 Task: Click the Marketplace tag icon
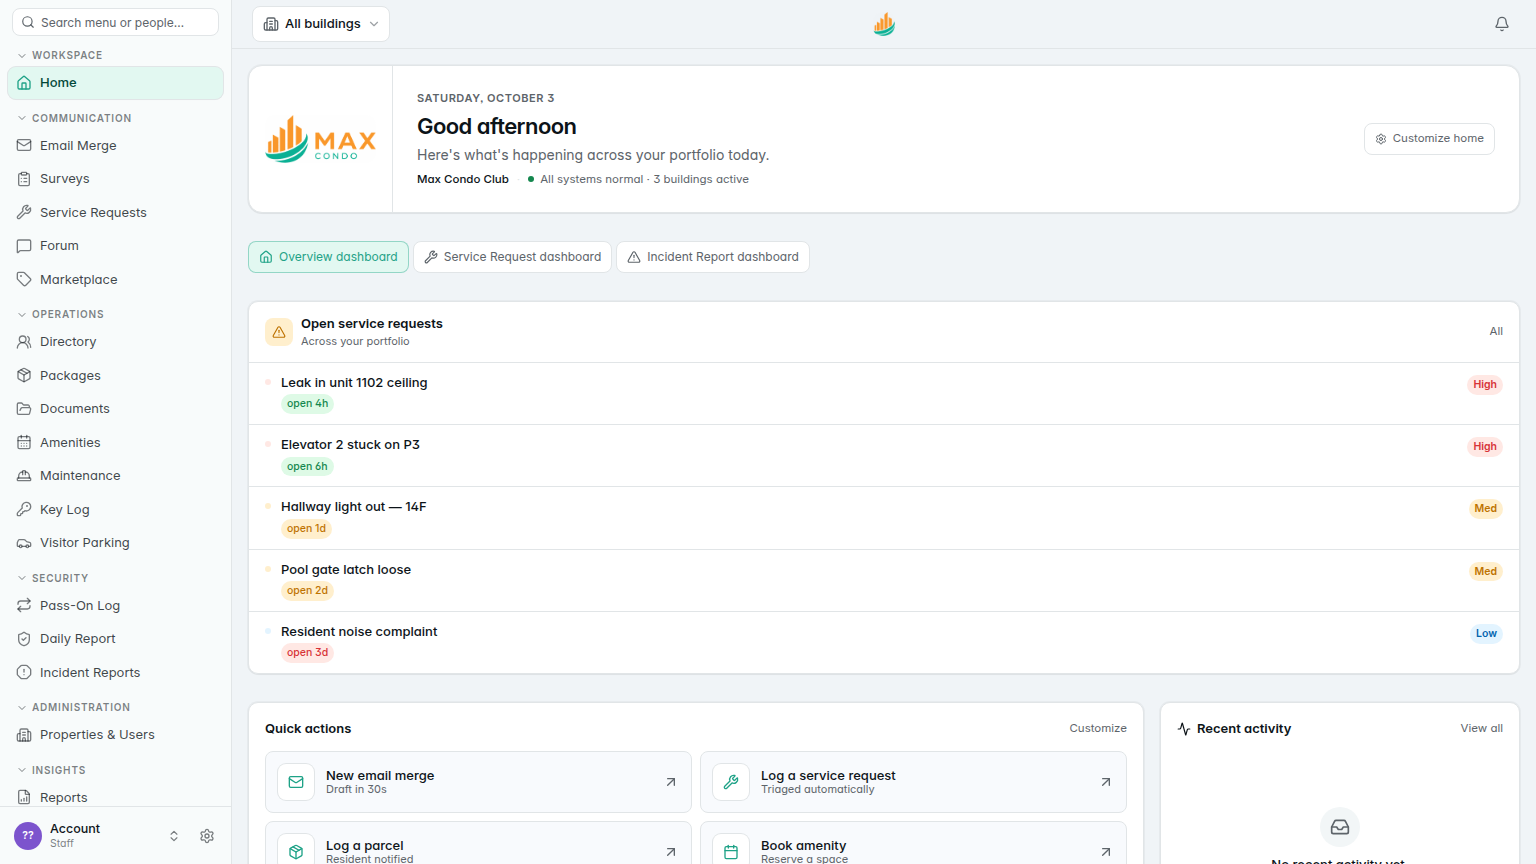(x=24, y=279)
